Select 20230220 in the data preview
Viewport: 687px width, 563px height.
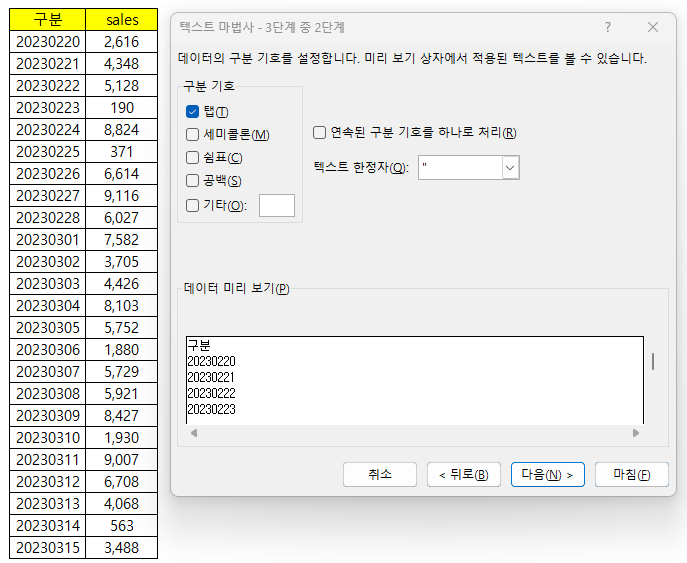coord(212,361)
